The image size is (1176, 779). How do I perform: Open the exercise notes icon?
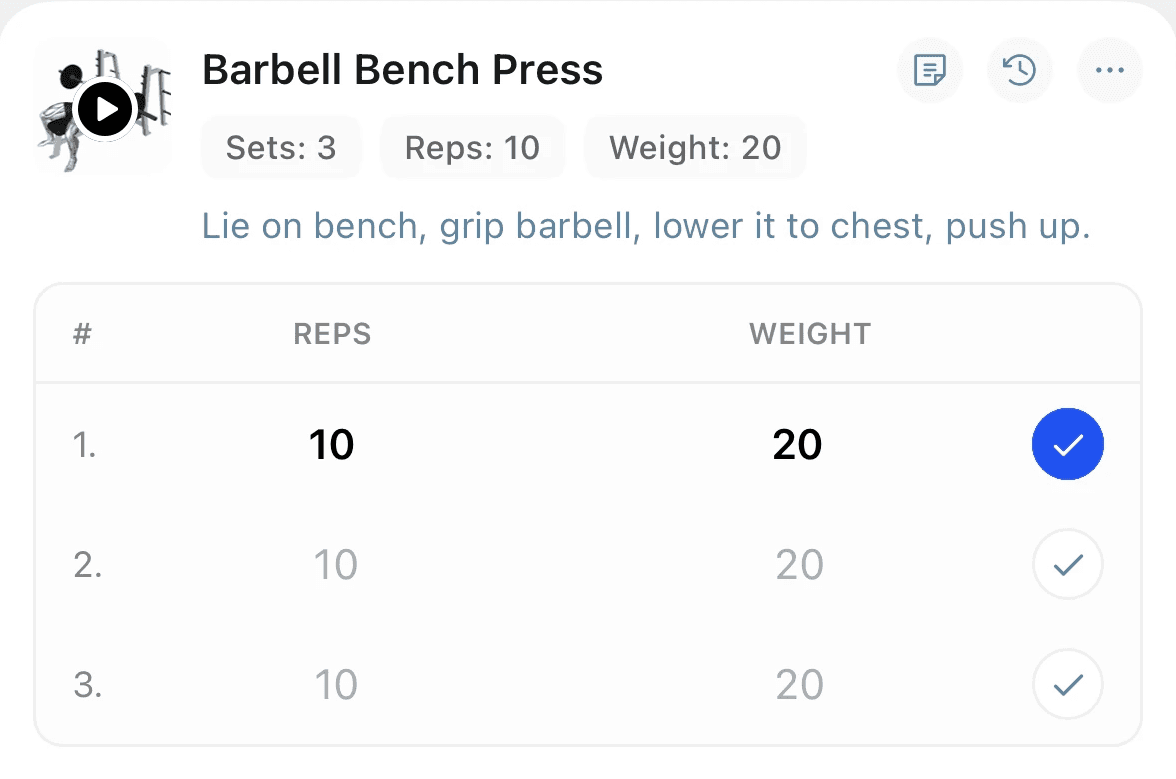tap(930, 70)
